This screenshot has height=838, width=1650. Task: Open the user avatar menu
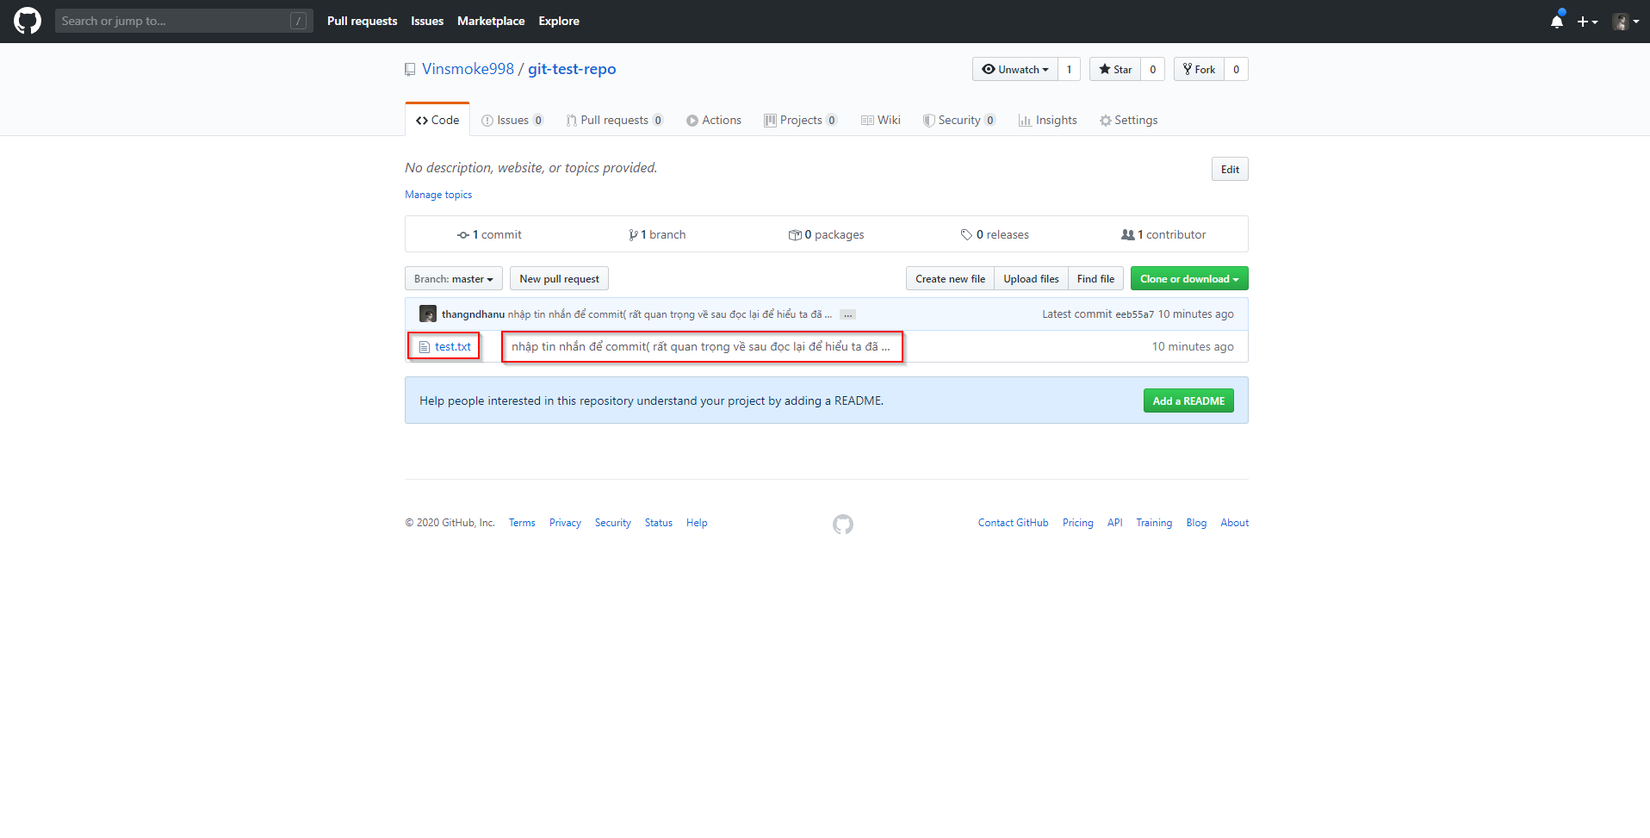(x=1626, y=21)
